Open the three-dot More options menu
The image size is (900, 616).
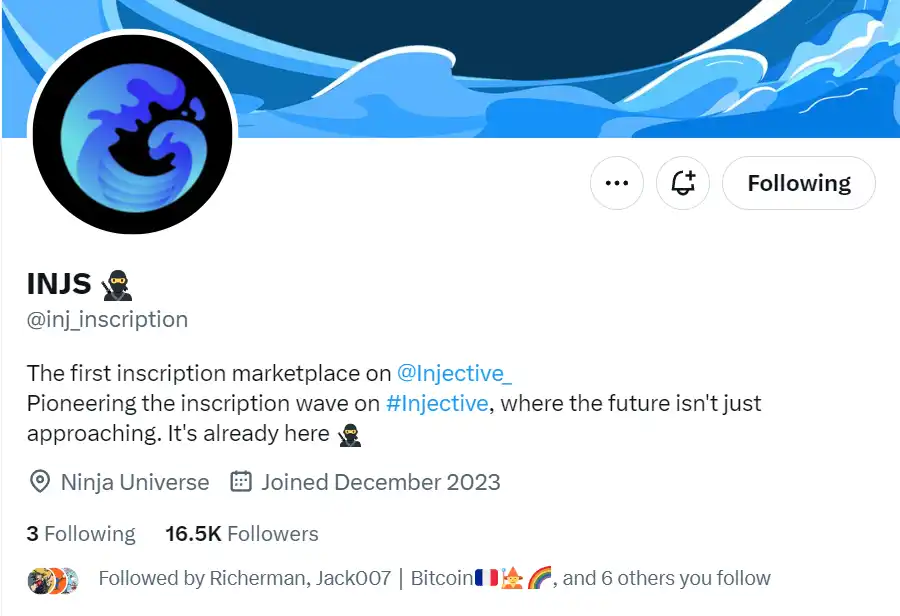click(617, 183)
